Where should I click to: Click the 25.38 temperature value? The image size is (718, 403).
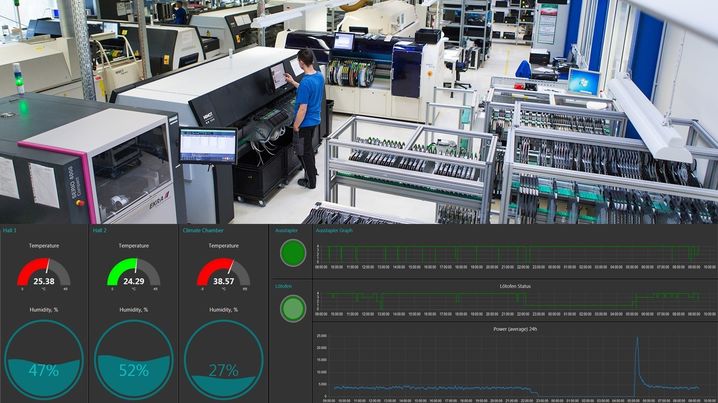point(44,281)
